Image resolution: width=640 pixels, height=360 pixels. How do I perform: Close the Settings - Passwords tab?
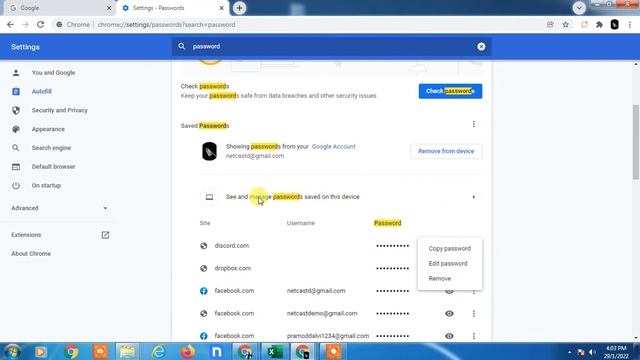222,8
